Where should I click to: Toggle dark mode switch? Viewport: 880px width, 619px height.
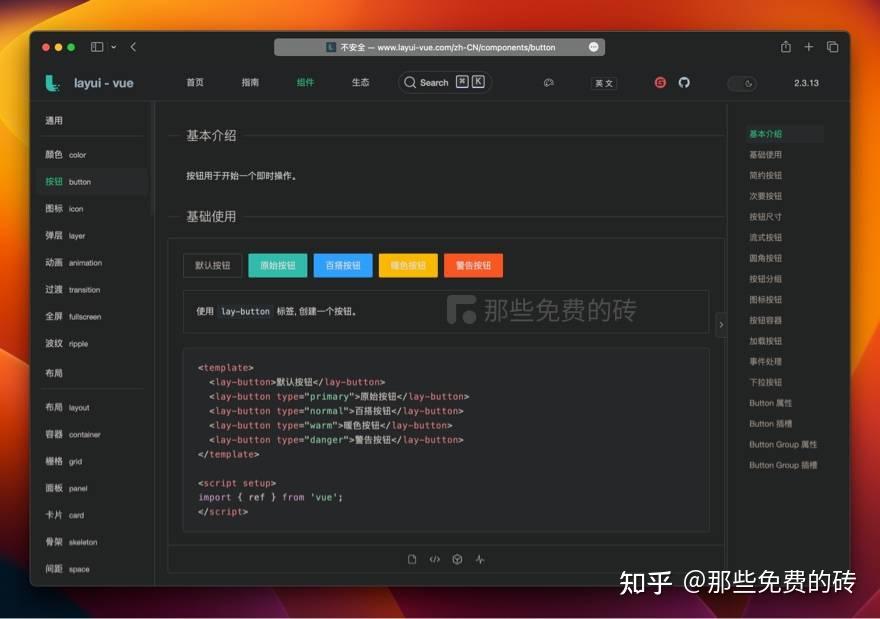click(x=742, y=85)
